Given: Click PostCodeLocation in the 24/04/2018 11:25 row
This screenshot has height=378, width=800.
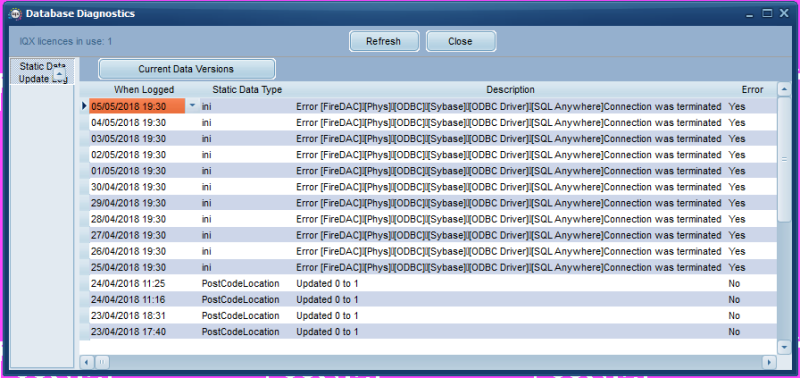Looking at the screenshot, I should pyautogui.click(x=240, y=284).
